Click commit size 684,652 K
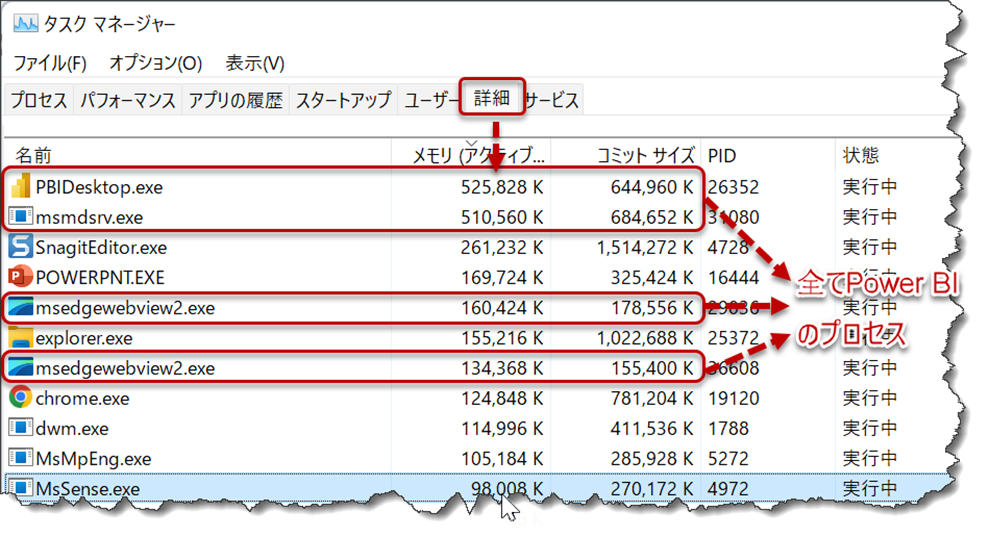 [652, 217]
